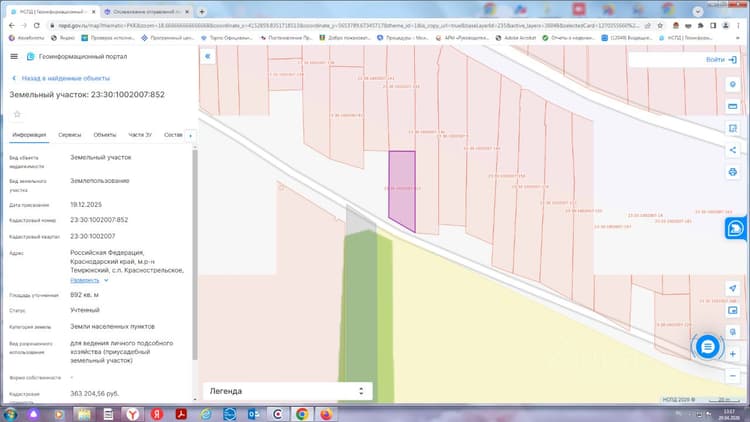Click the Земли населенных пунктов category text

click(x=112, y=326)
